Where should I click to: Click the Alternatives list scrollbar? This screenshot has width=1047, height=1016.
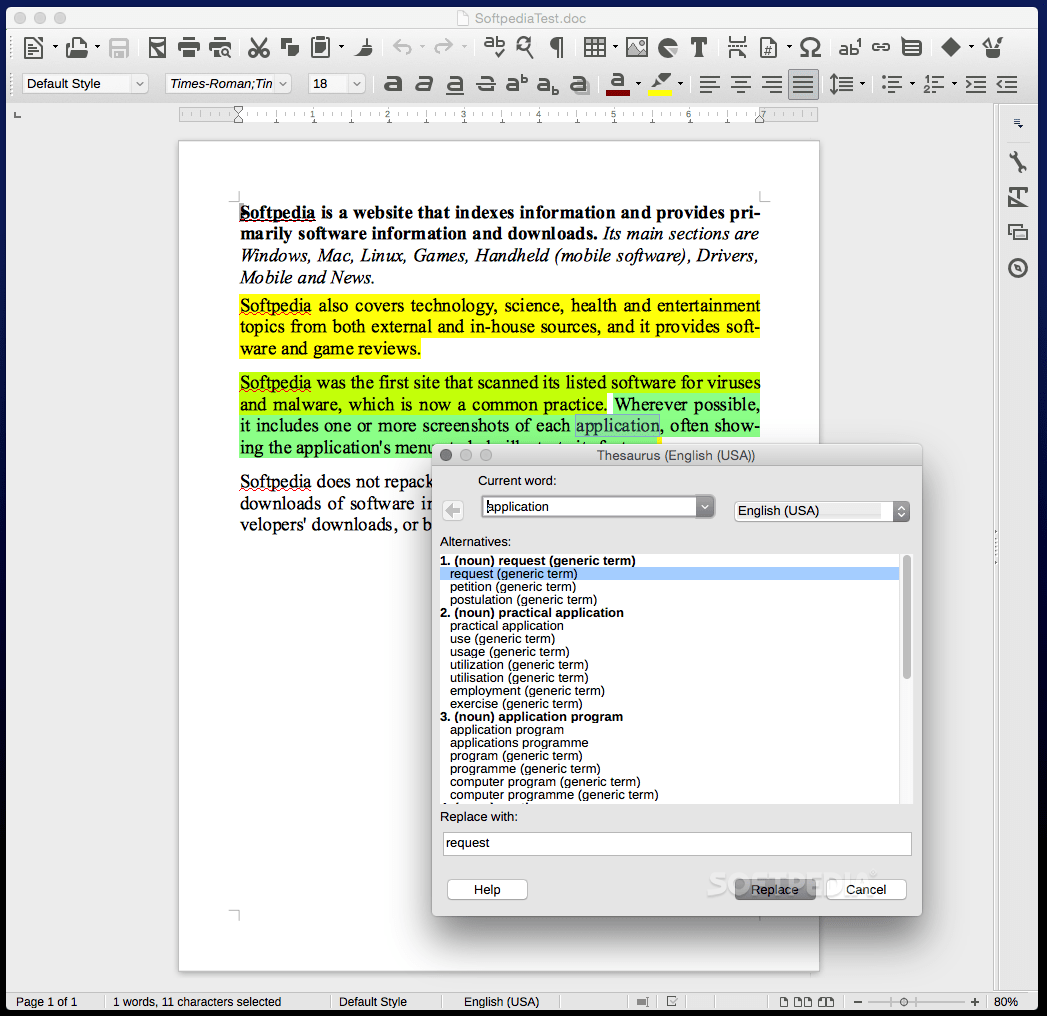tap(907, 617)
